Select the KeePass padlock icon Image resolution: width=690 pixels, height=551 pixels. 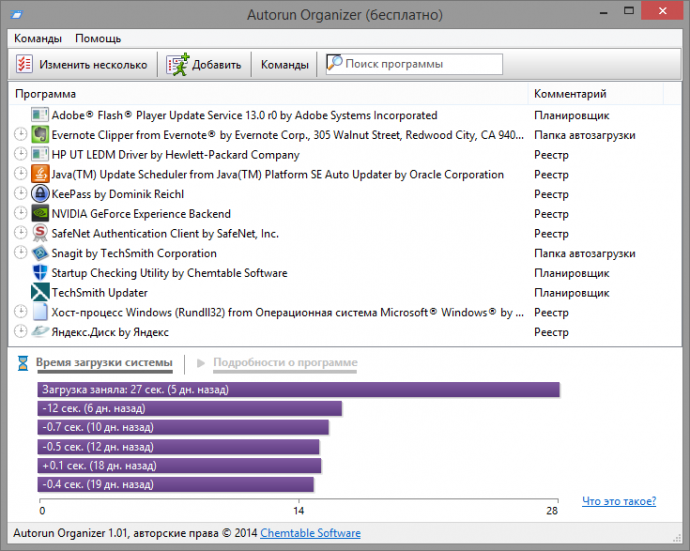click(x=40, y=193)
